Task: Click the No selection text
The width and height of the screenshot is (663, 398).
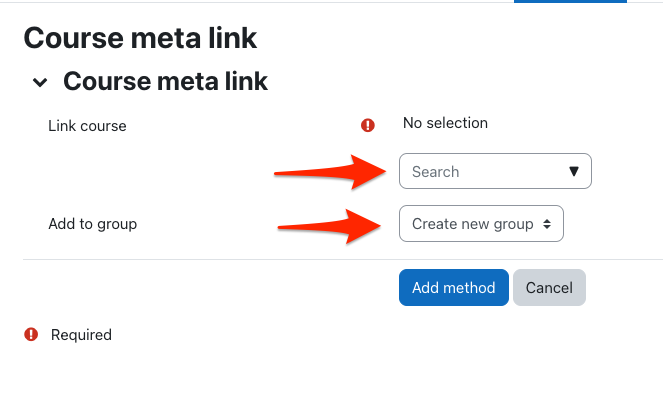Action: 445,123
